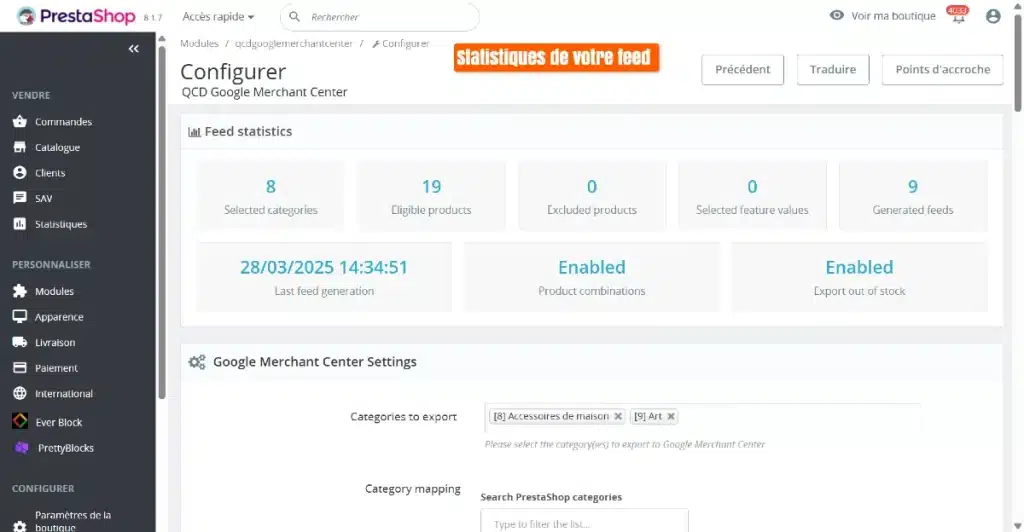Click the Paiement credit card icon

(20, 368)
